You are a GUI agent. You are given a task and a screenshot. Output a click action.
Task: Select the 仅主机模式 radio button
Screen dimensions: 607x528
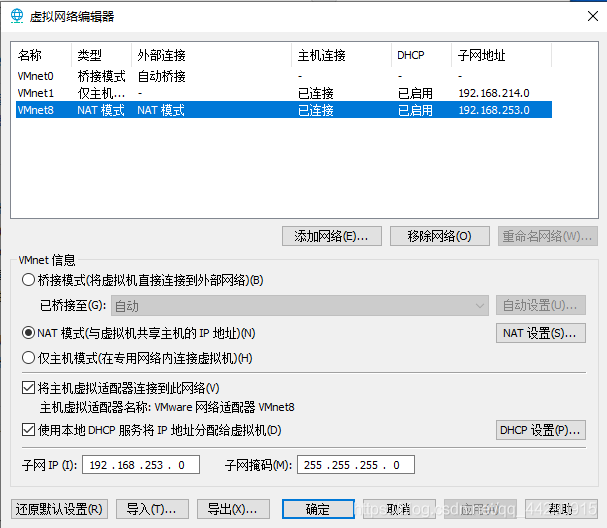(x=28, y=358)
